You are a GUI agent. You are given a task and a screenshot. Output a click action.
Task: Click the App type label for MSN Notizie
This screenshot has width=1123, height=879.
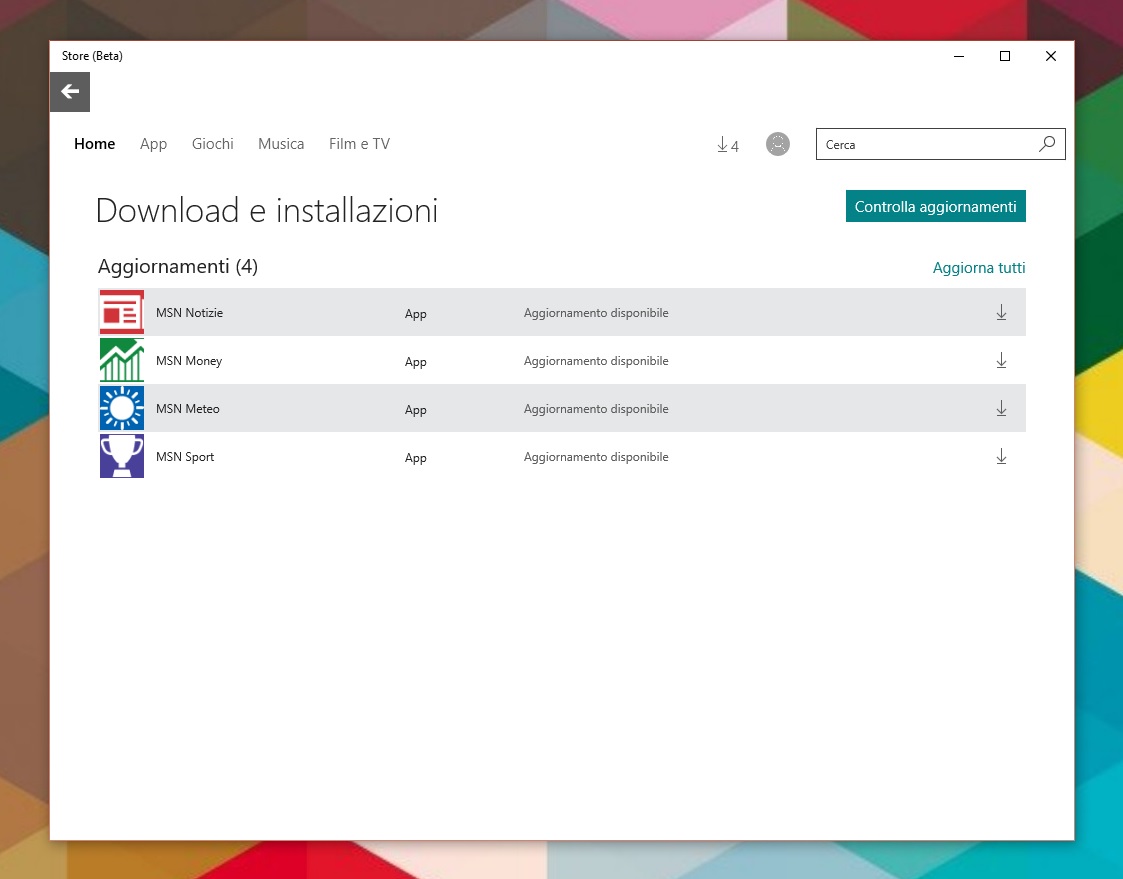click(x=415, y=314)
